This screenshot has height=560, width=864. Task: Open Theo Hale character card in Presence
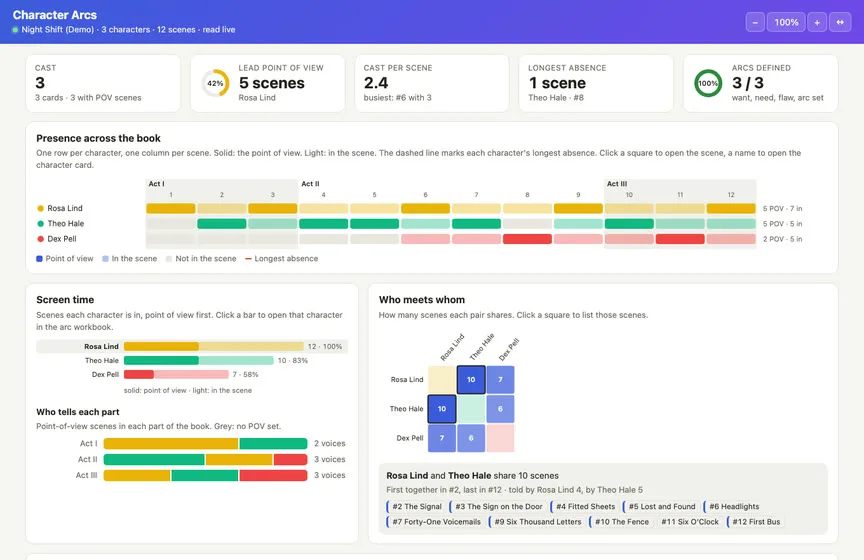[66, 224]
